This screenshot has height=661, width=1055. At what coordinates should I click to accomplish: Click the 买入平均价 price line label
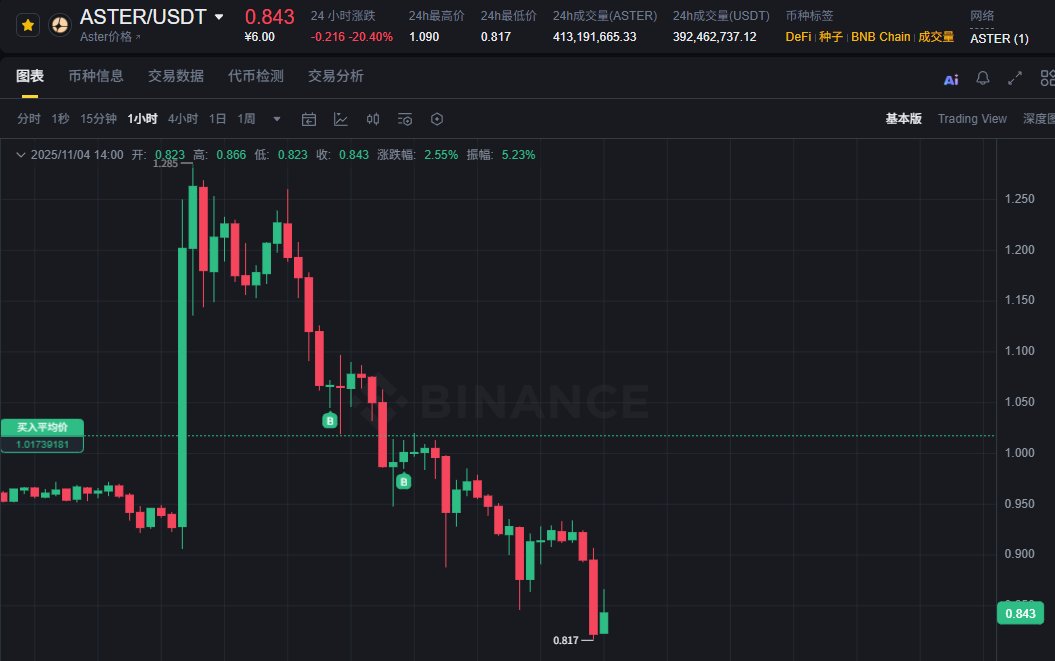42,427
